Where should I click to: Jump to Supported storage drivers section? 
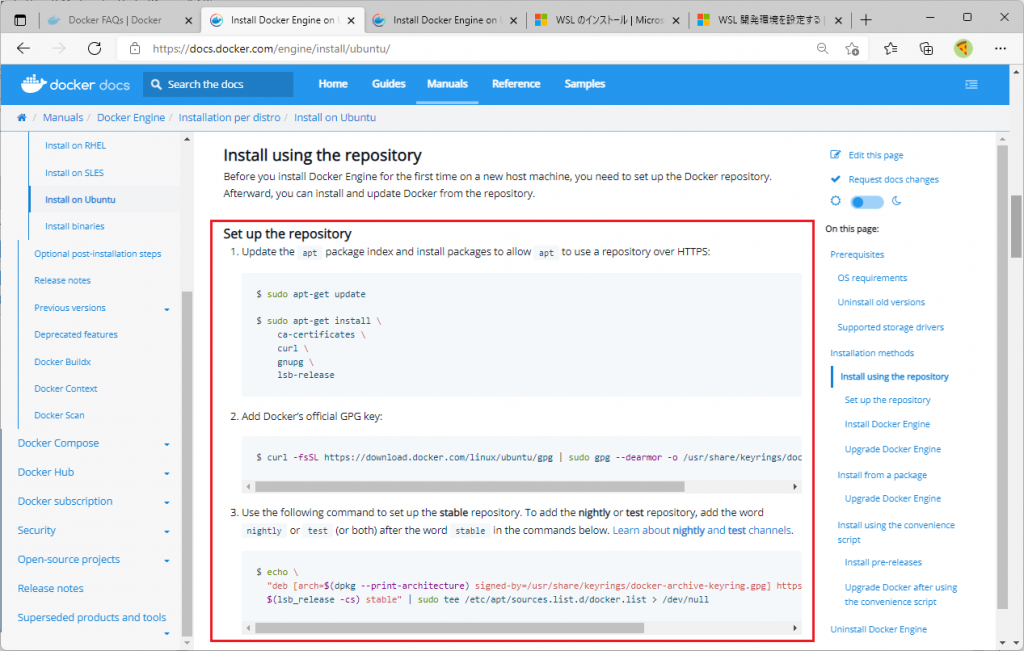click(x=890, y=327)
